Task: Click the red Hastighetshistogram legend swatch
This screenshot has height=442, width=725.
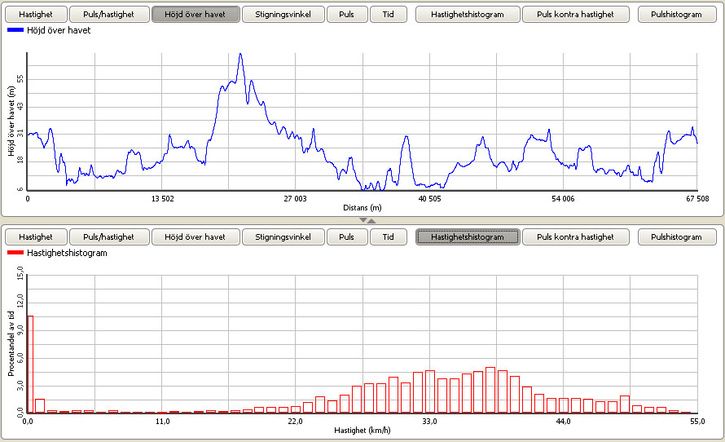Action: coord(15,252)
